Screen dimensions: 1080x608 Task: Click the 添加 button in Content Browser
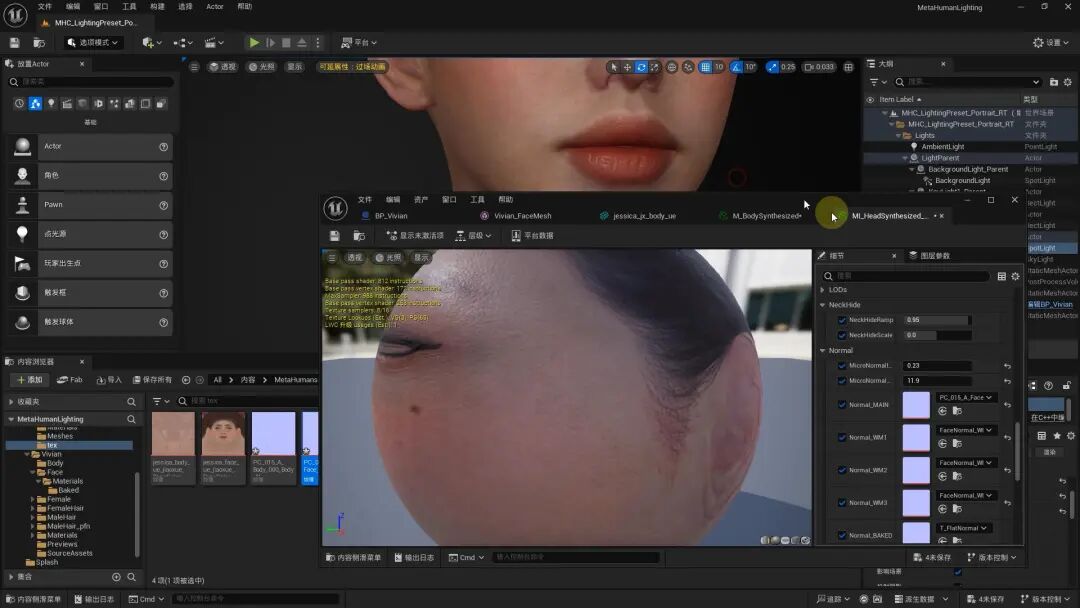[28, 380]
